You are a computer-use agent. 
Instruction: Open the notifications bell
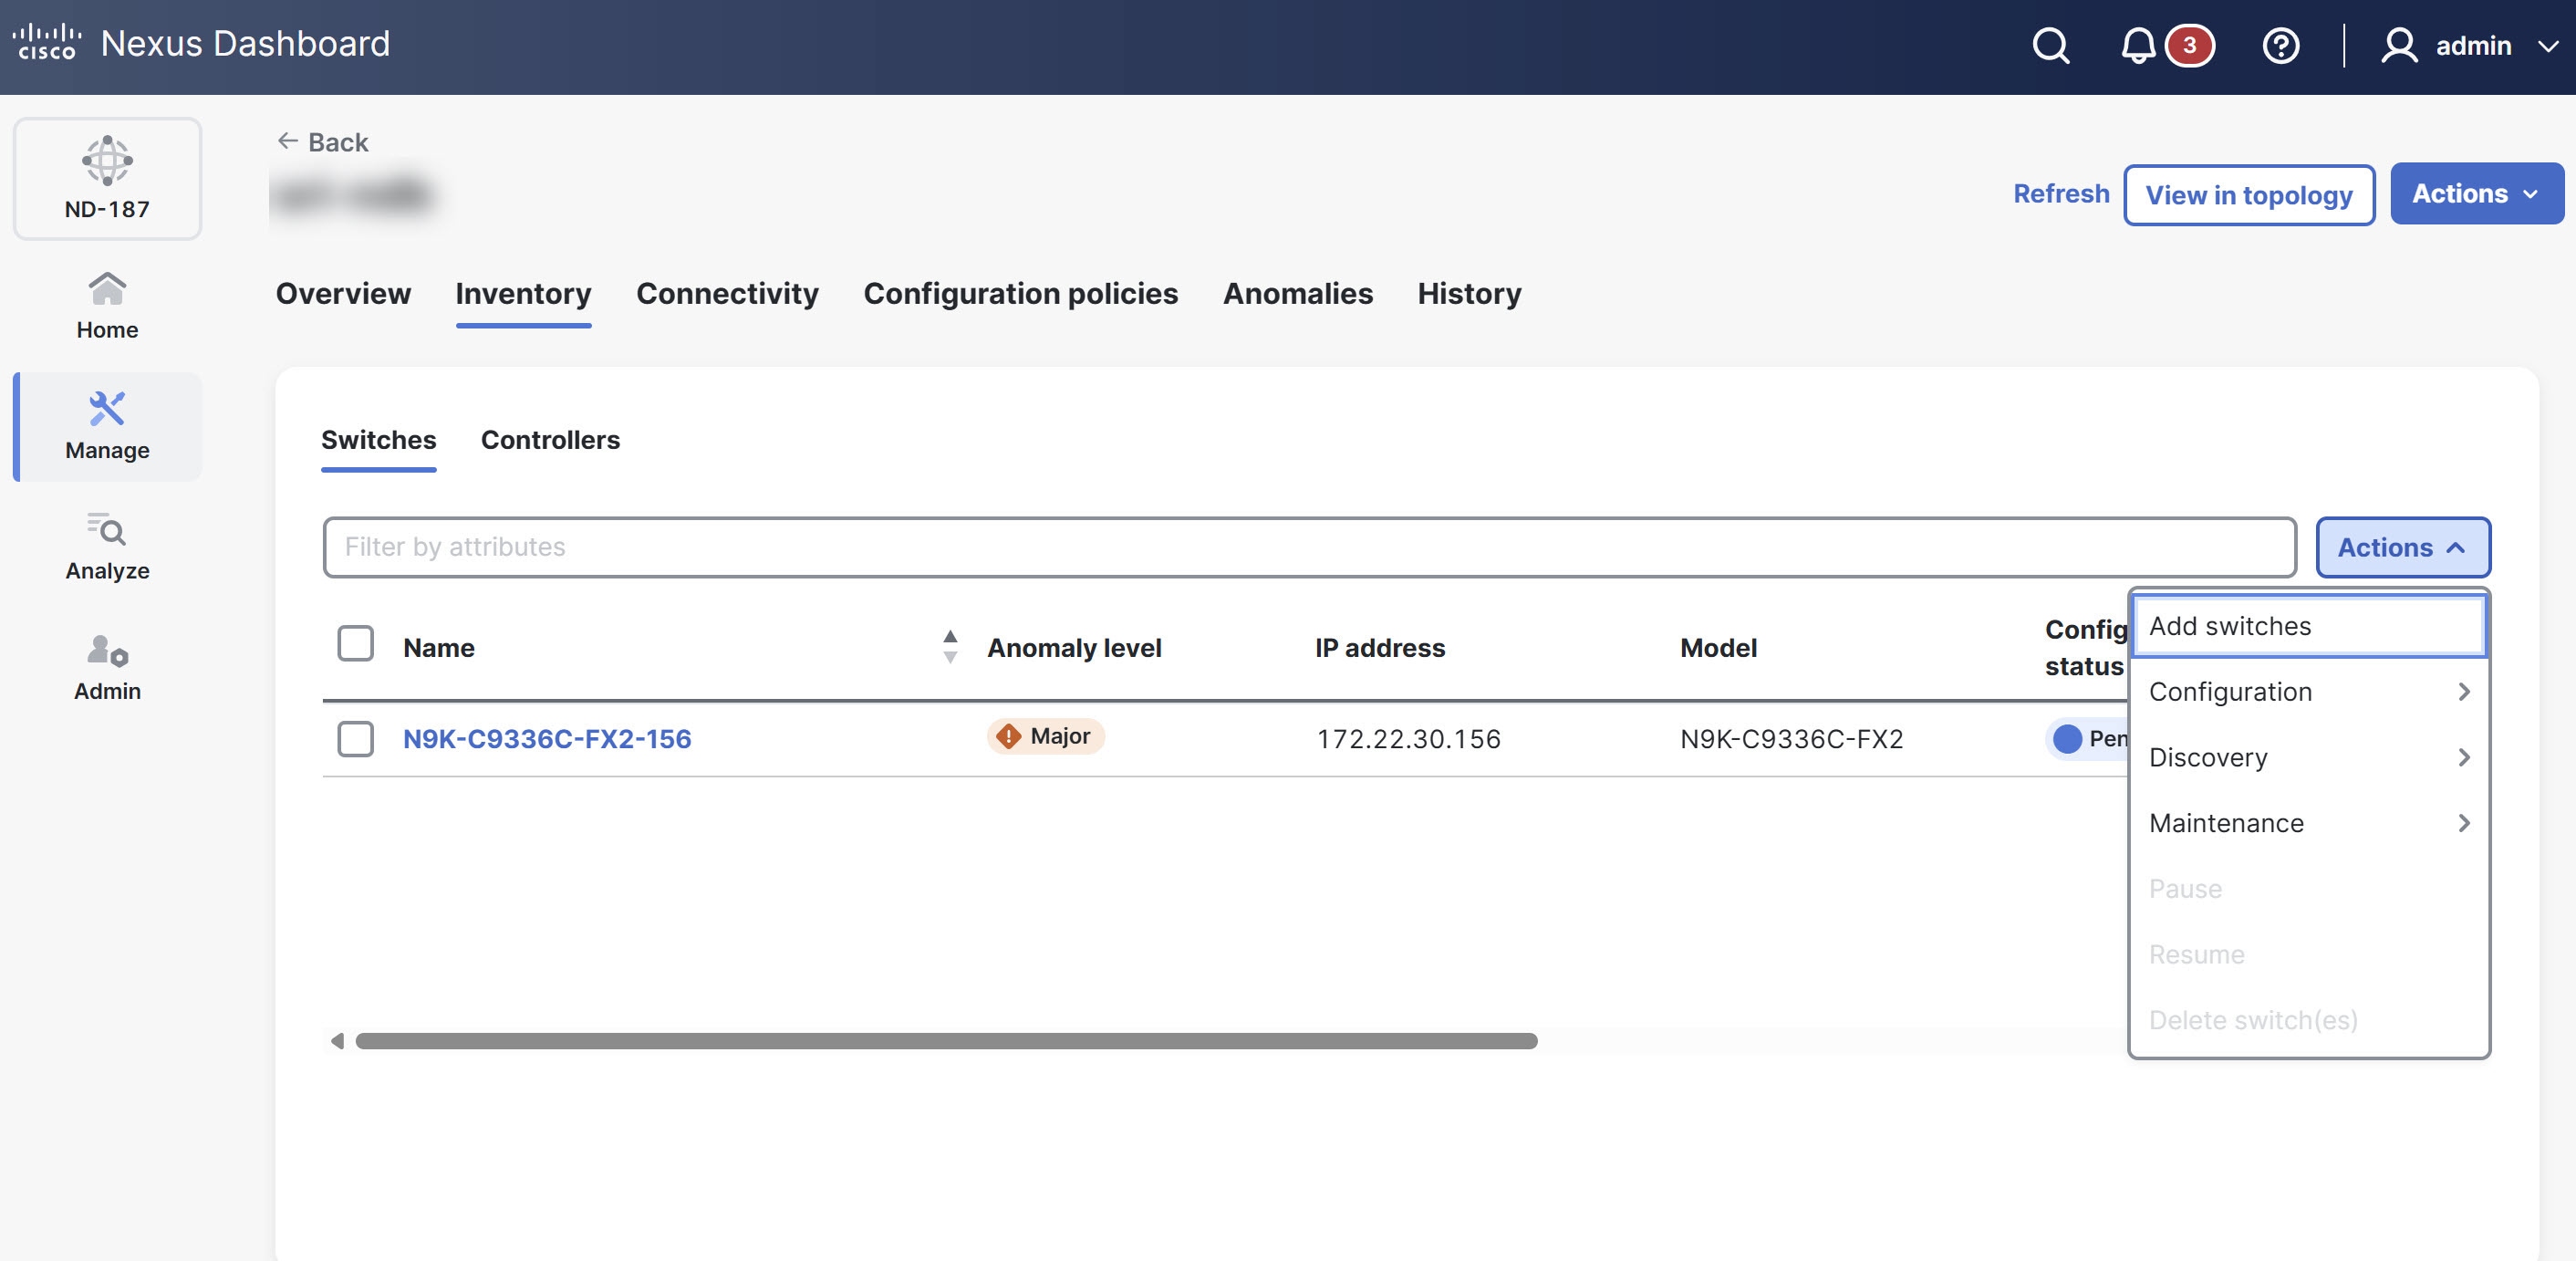(x=2139, y=45)
